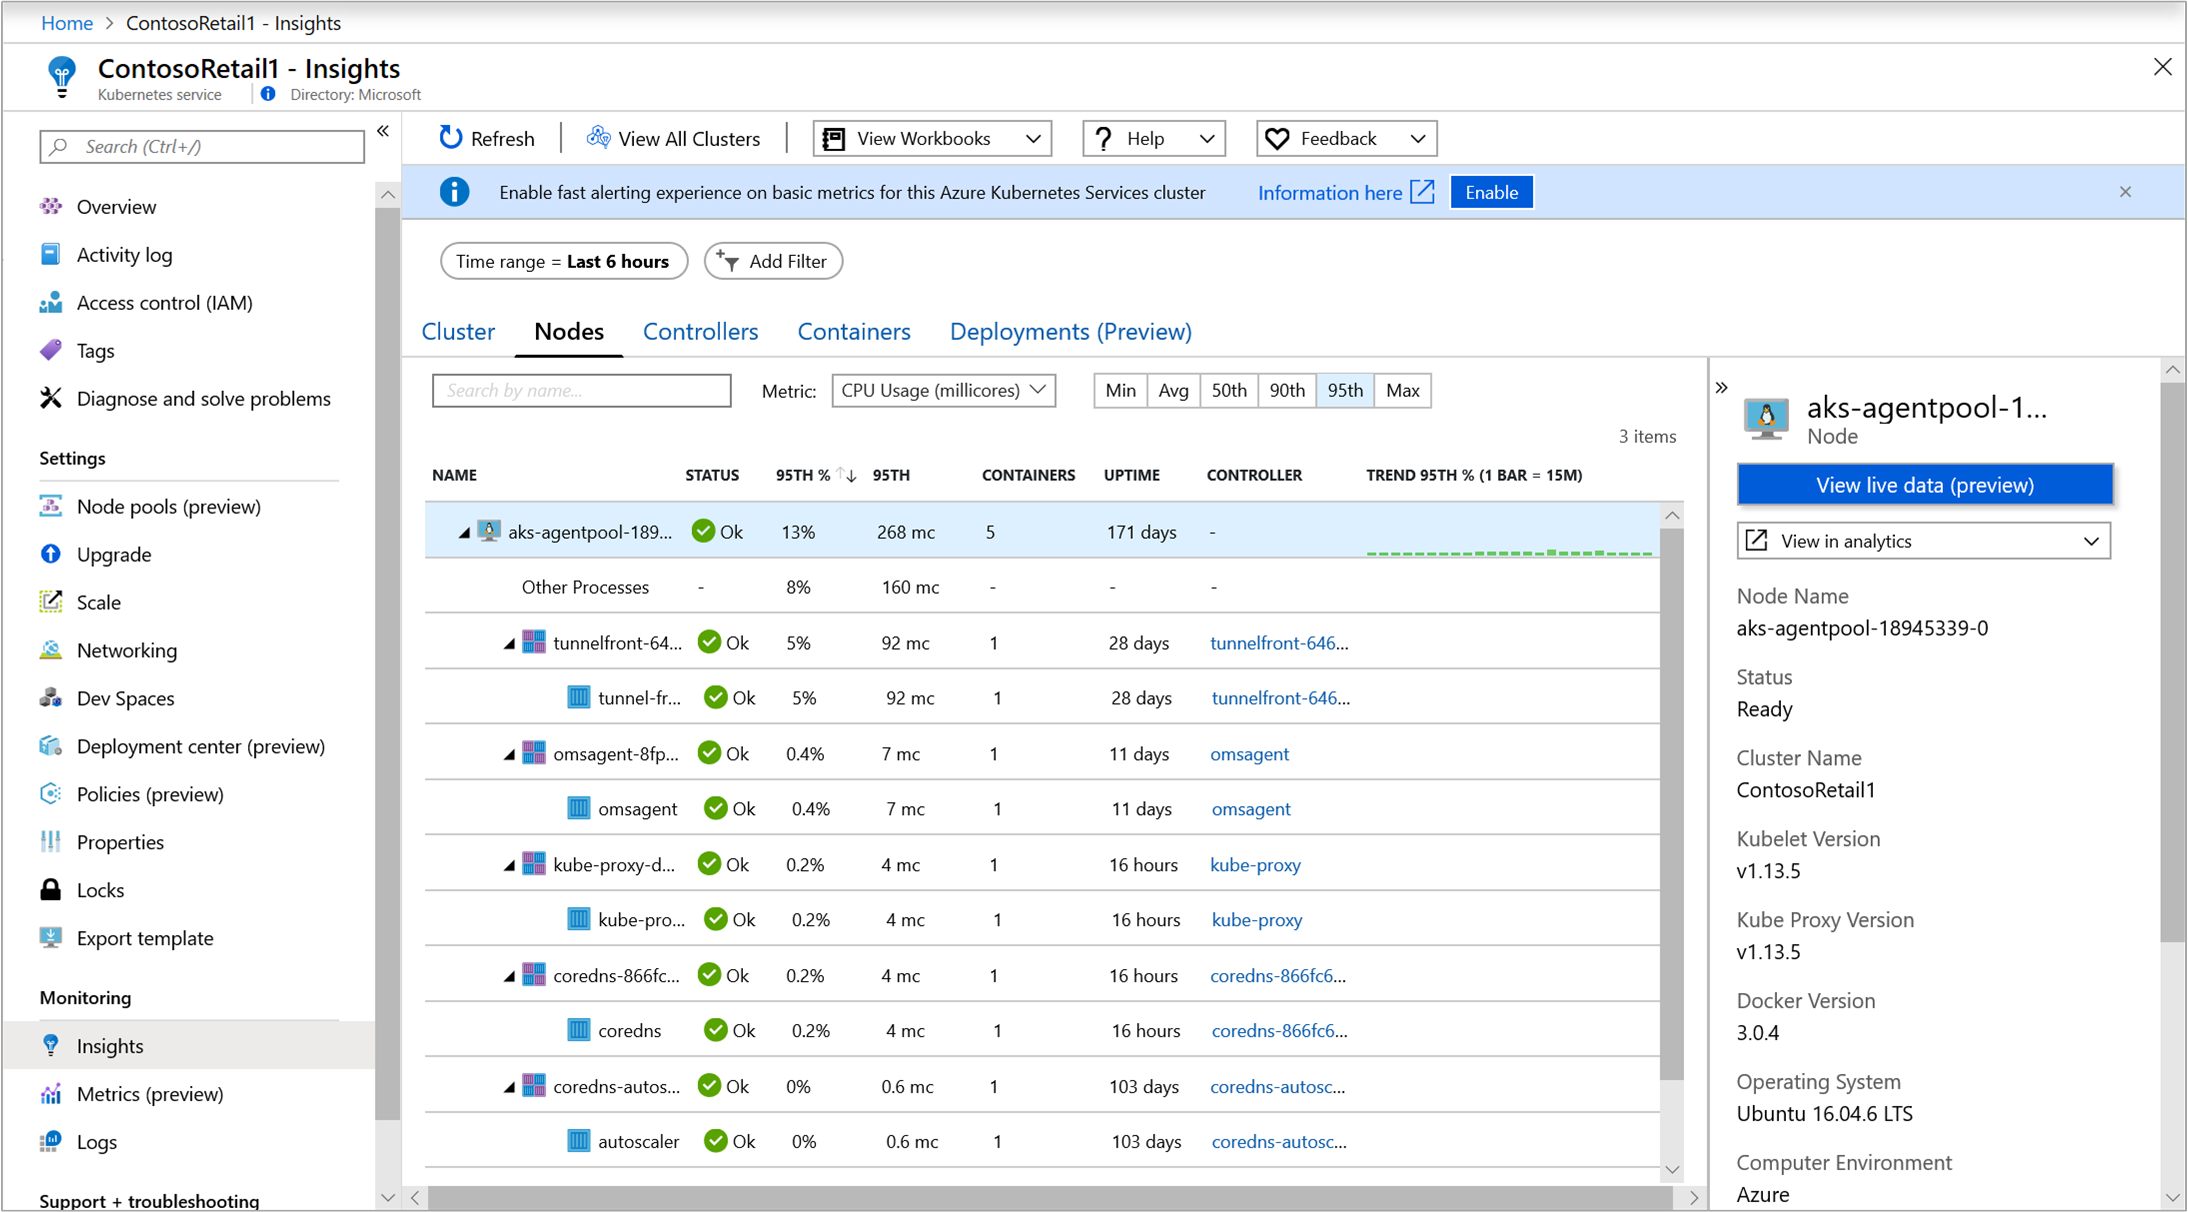The height and width of the screenshot is (1212, 2188).
Task: Change the Time range filter
Action: tap(563, 261)
